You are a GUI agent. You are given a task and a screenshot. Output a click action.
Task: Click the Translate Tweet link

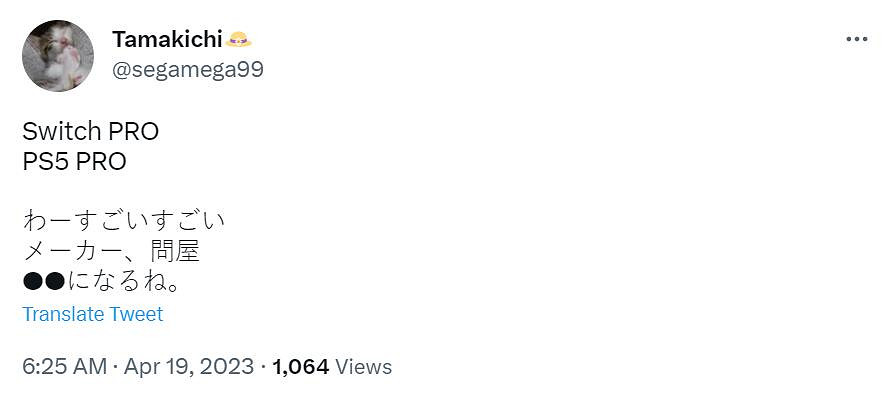click(x=92, y=314)
